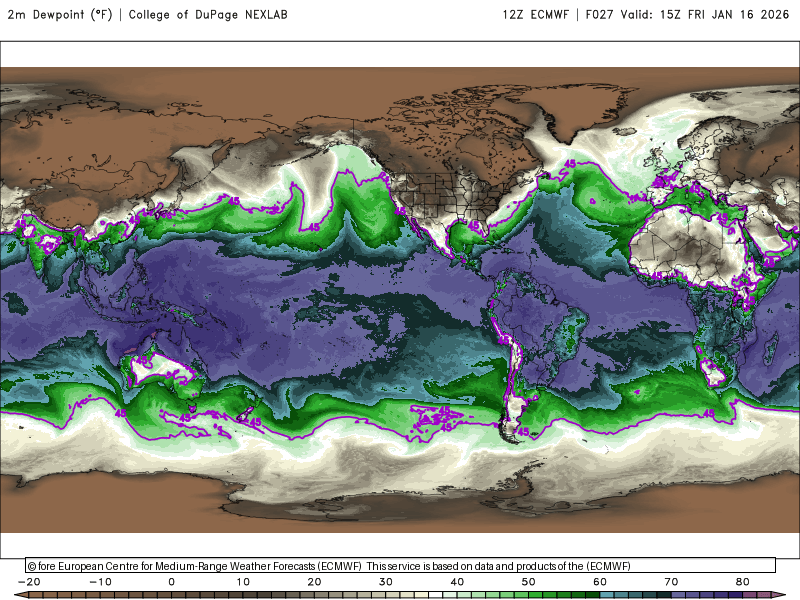Click the '-20' legend value
Viewport: 800px width, 600px height.
pos(29,582)
